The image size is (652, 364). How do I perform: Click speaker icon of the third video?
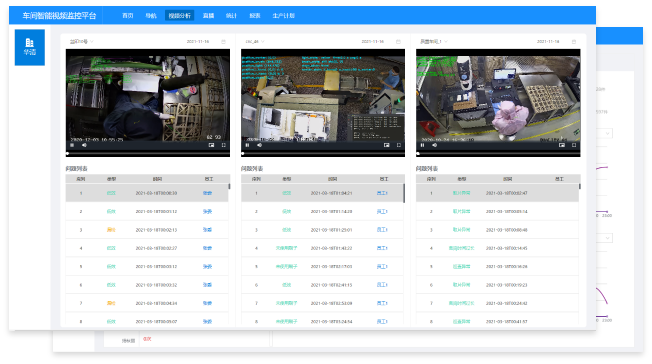click(x=435, y=145)
